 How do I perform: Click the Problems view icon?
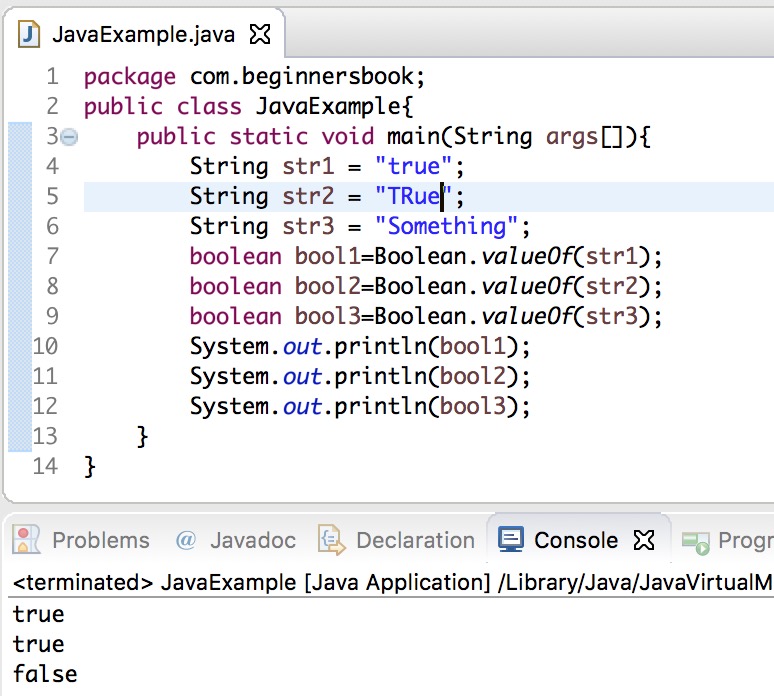[x=26, y=540]
